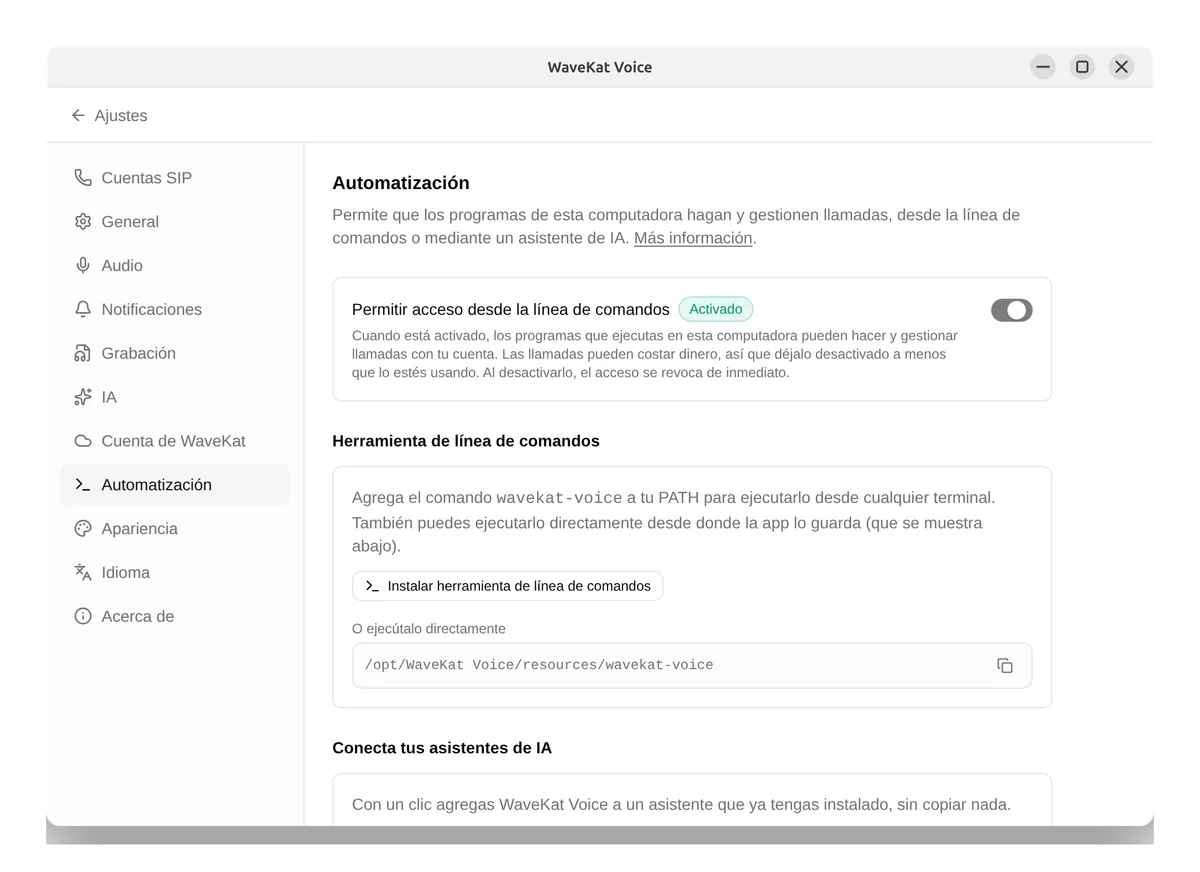Disable command line access toggle
Screen dimensions: 1200x872
1011,310
